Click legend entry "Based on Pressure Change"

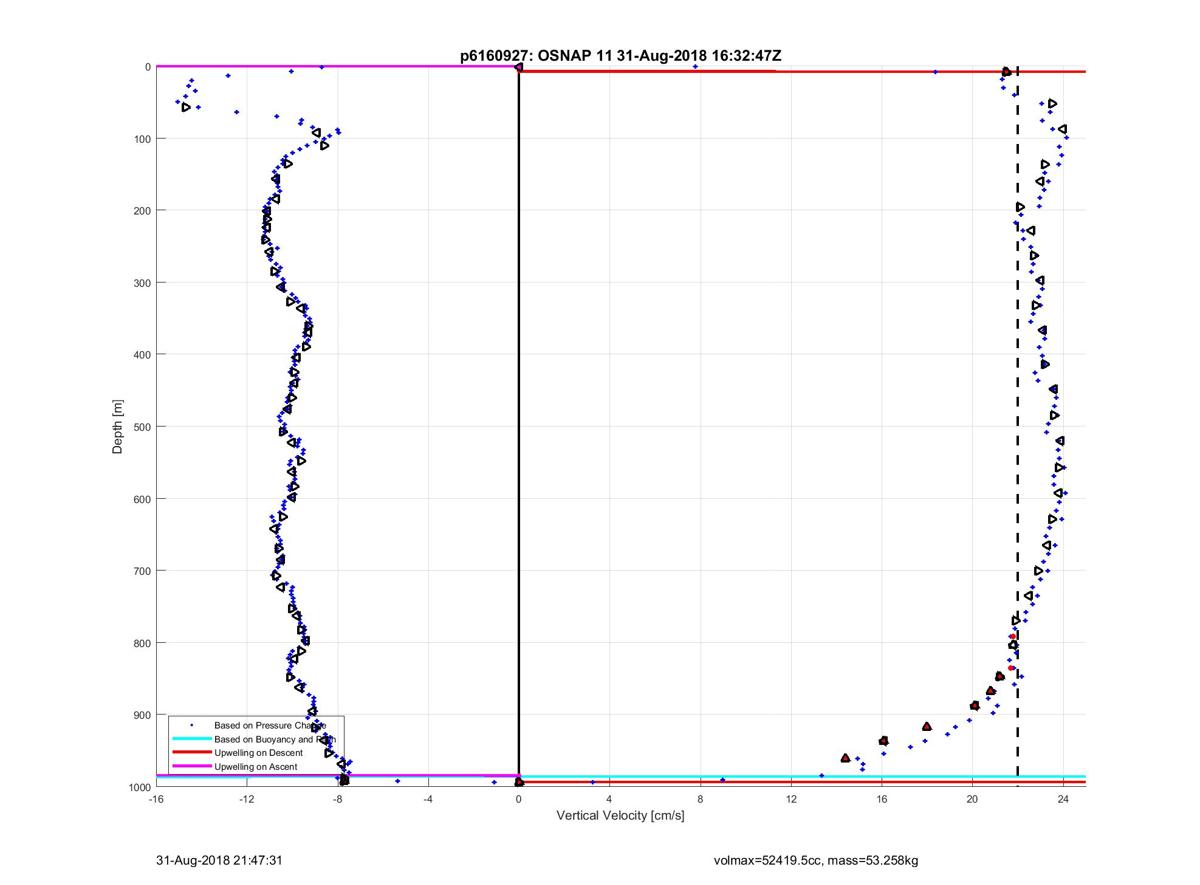coord(270,725)
